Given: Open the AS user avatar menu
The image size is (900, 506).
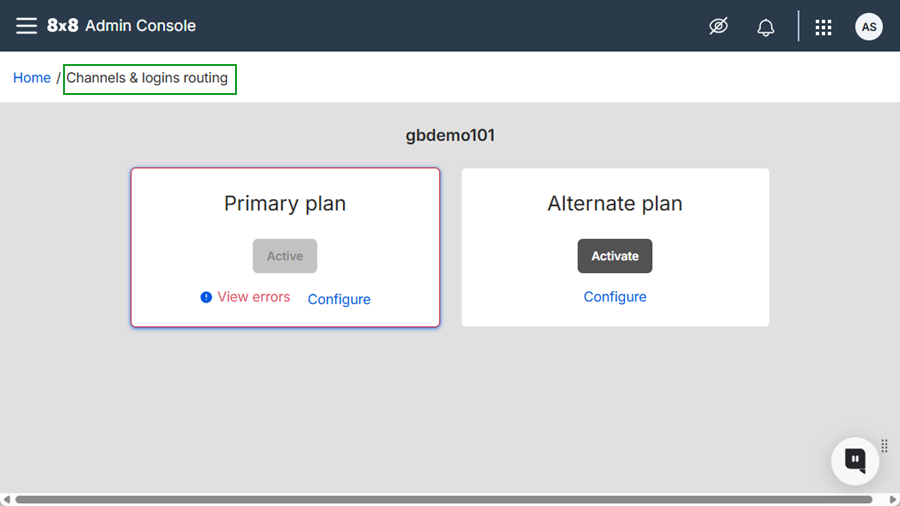Looking at the screenshot, I should 869,27.
